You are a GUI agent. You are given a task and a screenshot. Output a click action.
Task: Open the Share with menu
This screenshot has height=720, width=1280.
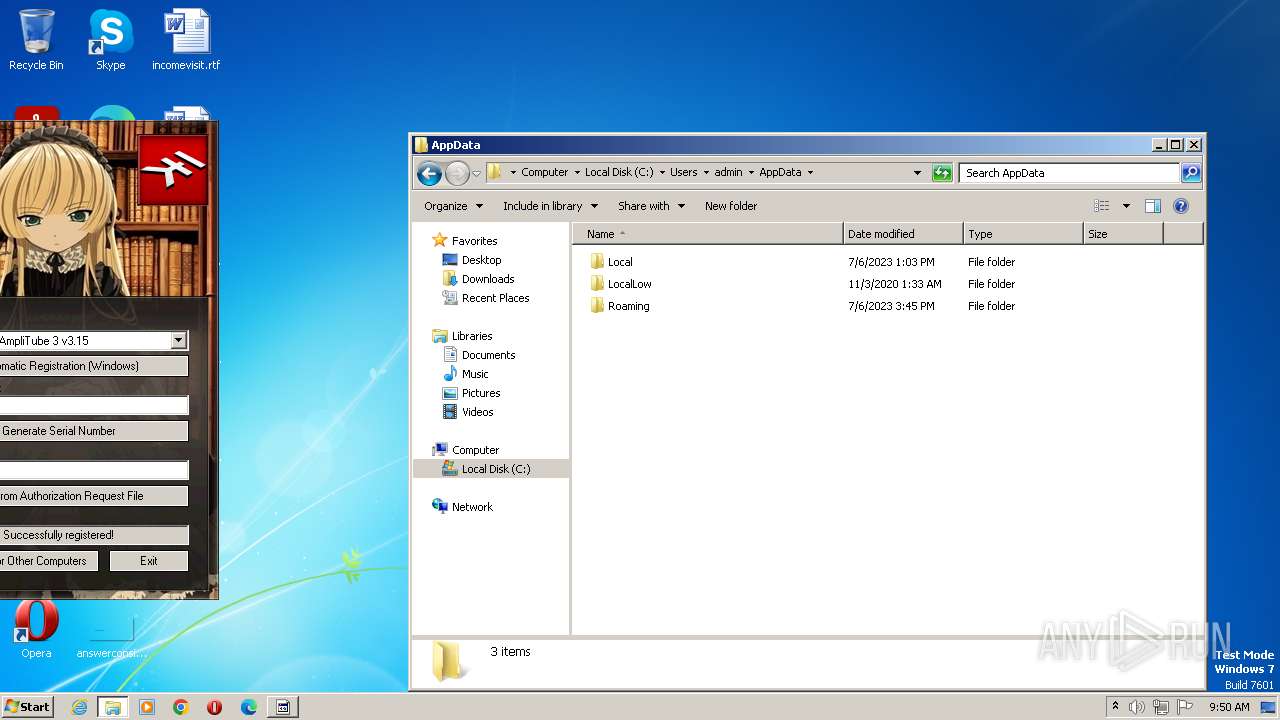[x=651, y=206]
